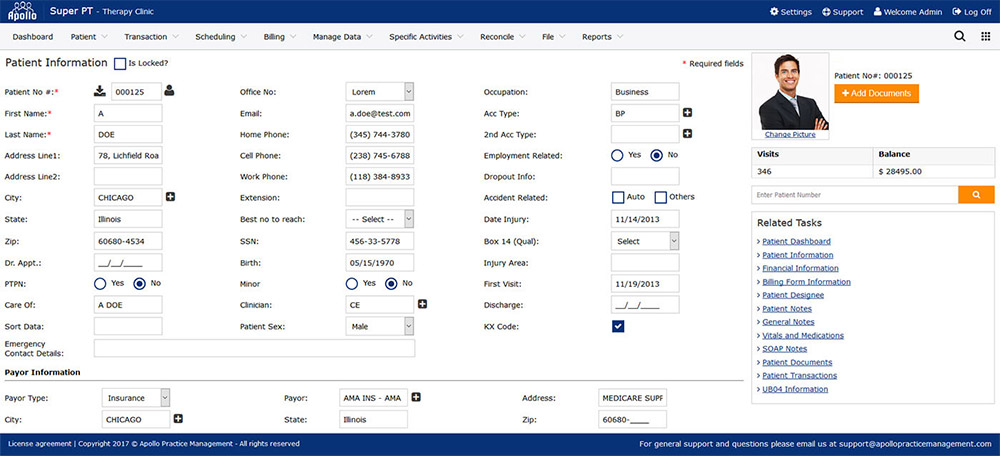Click the Add Documents button

(876, 93)
